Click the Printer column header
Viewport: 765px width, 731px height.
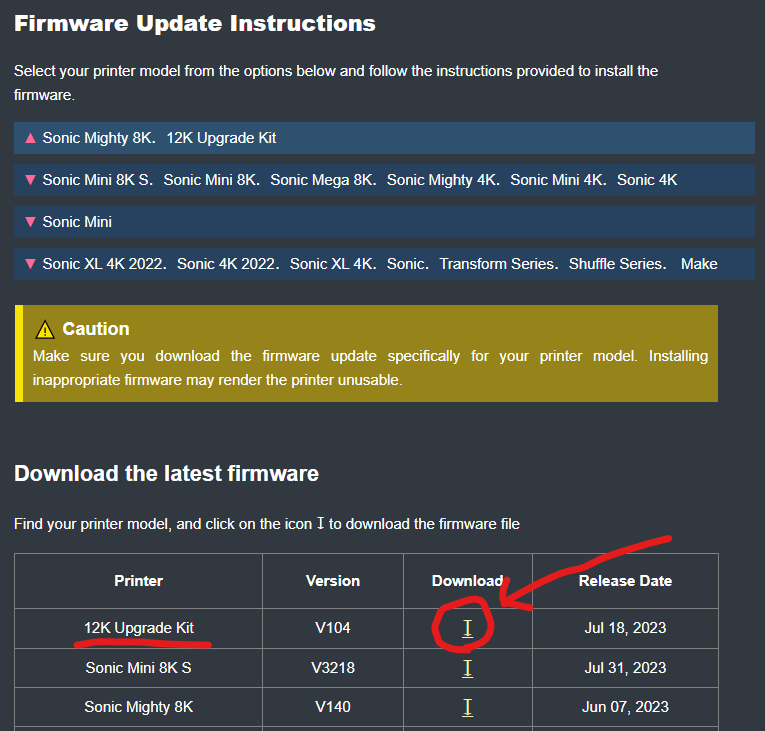pyautogui.click(x=139, y=581)
